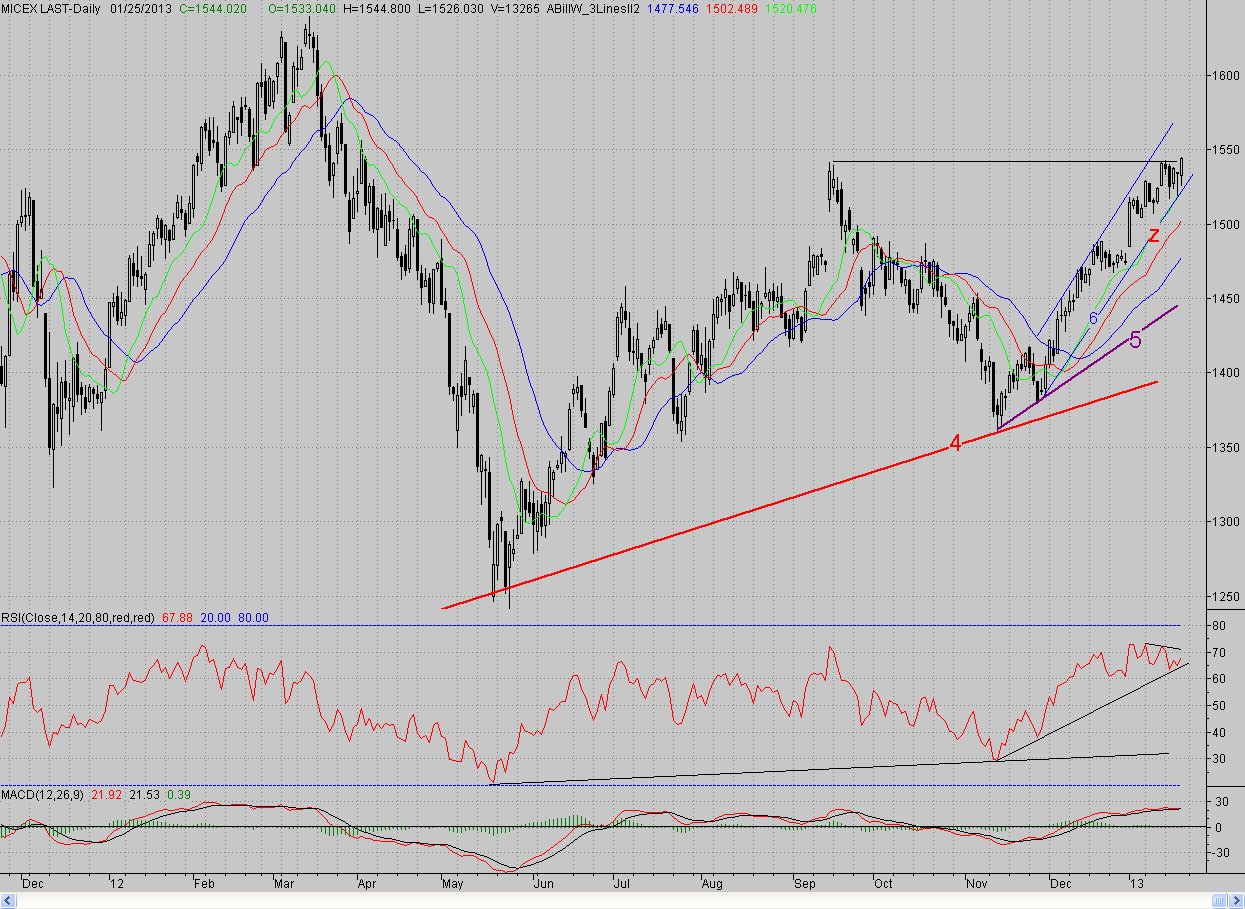
Task: Click the MACD(12,26,9) indicator label
Action: 43,795
